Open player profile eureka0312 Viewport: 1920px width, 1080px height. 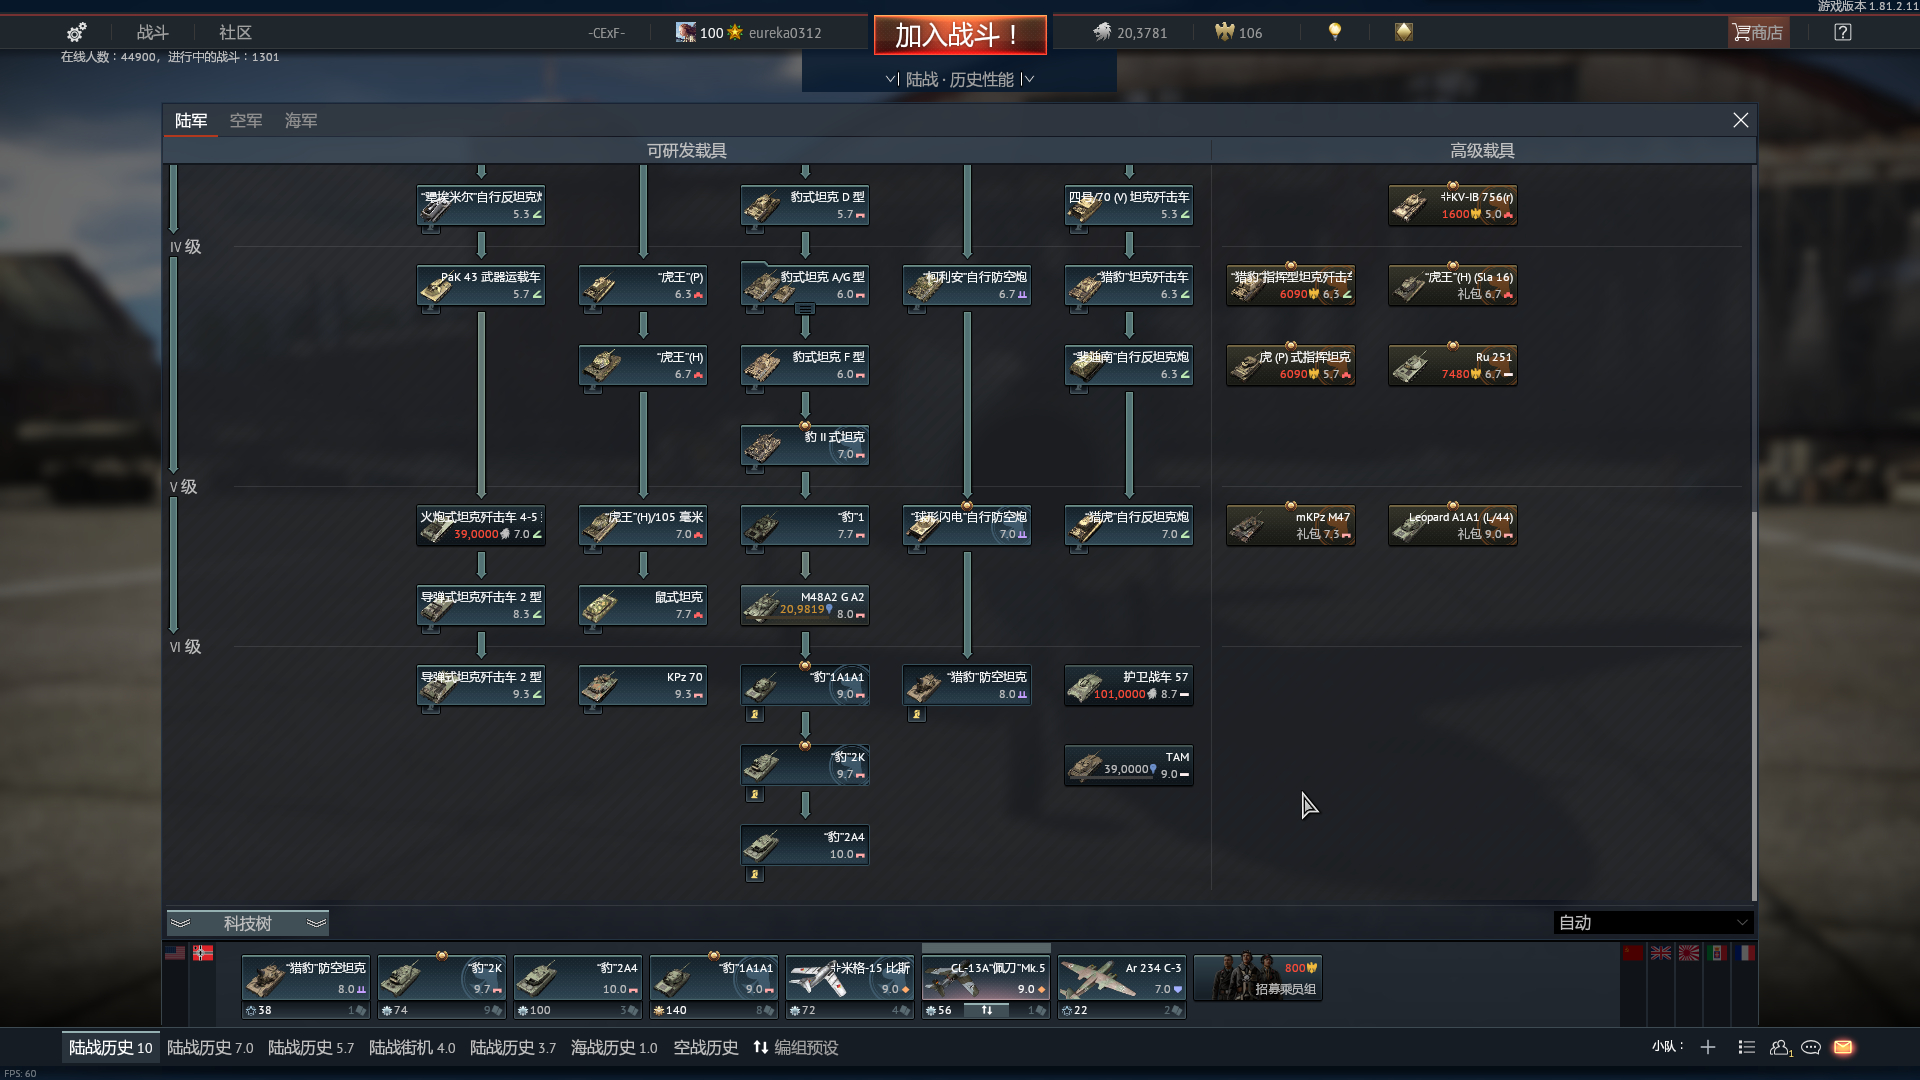pyautogui.click(x=785, y=33)
